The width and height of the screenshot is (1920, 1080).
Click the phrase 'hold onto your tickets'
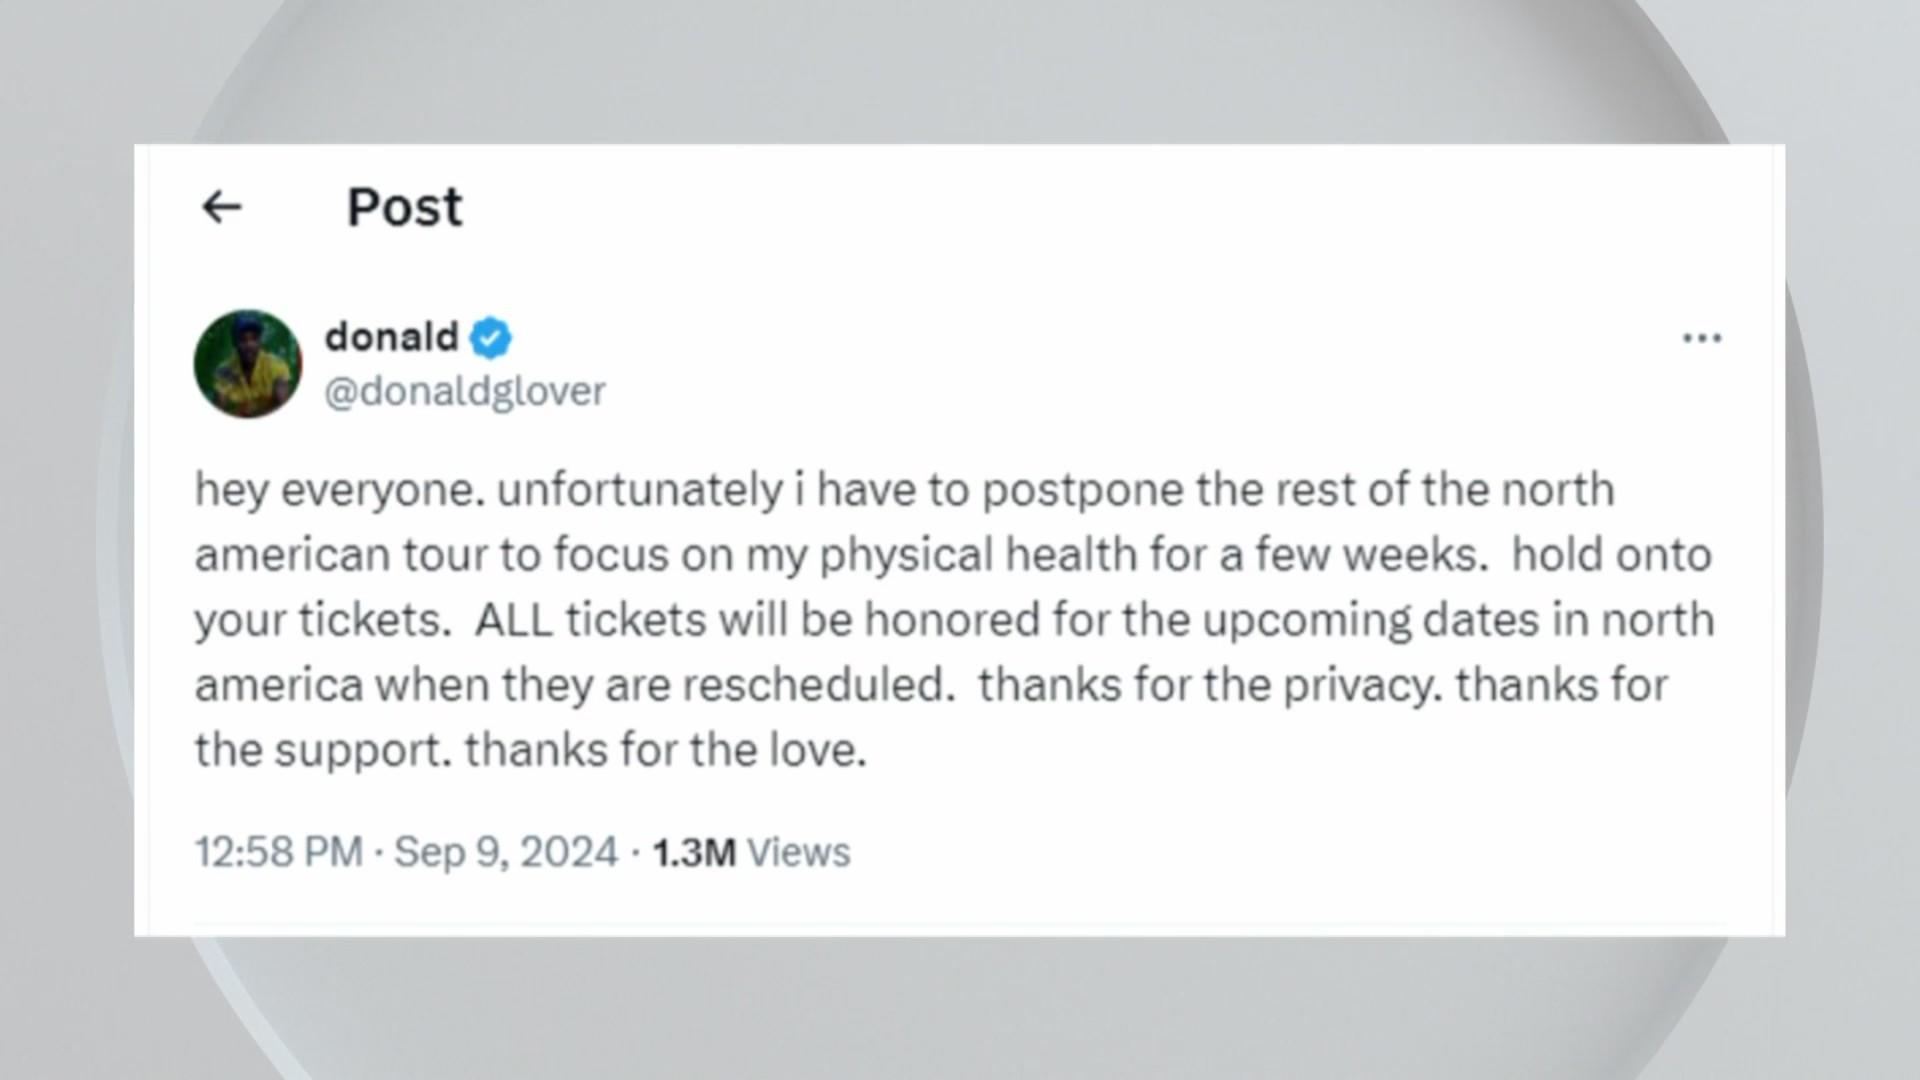pyautogui.click(x=953, y=587)
